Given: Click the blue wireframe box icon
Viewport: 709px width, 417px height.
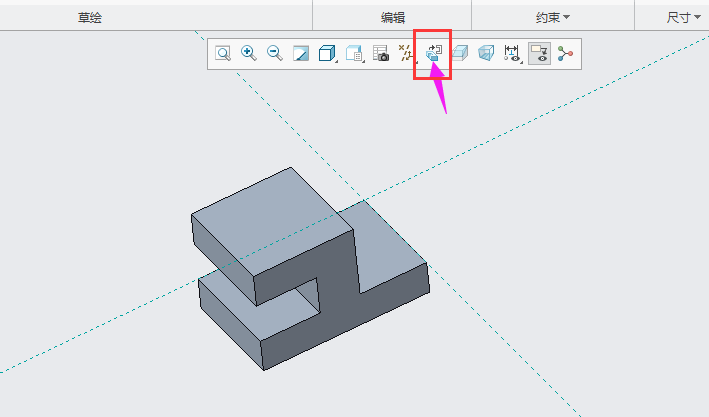Looking at the screenshot, I should click(x=486, y=54).
